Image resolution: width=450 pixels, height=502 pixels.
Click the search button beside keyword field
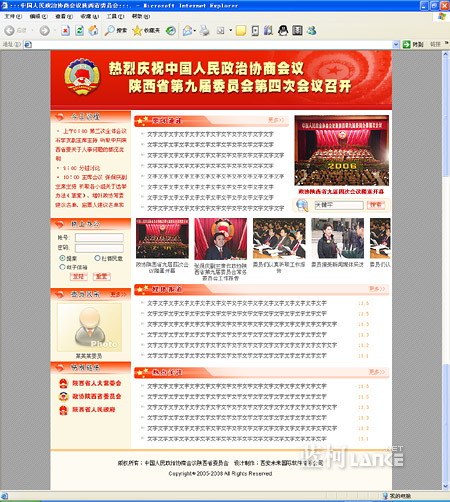click(376, 205)
